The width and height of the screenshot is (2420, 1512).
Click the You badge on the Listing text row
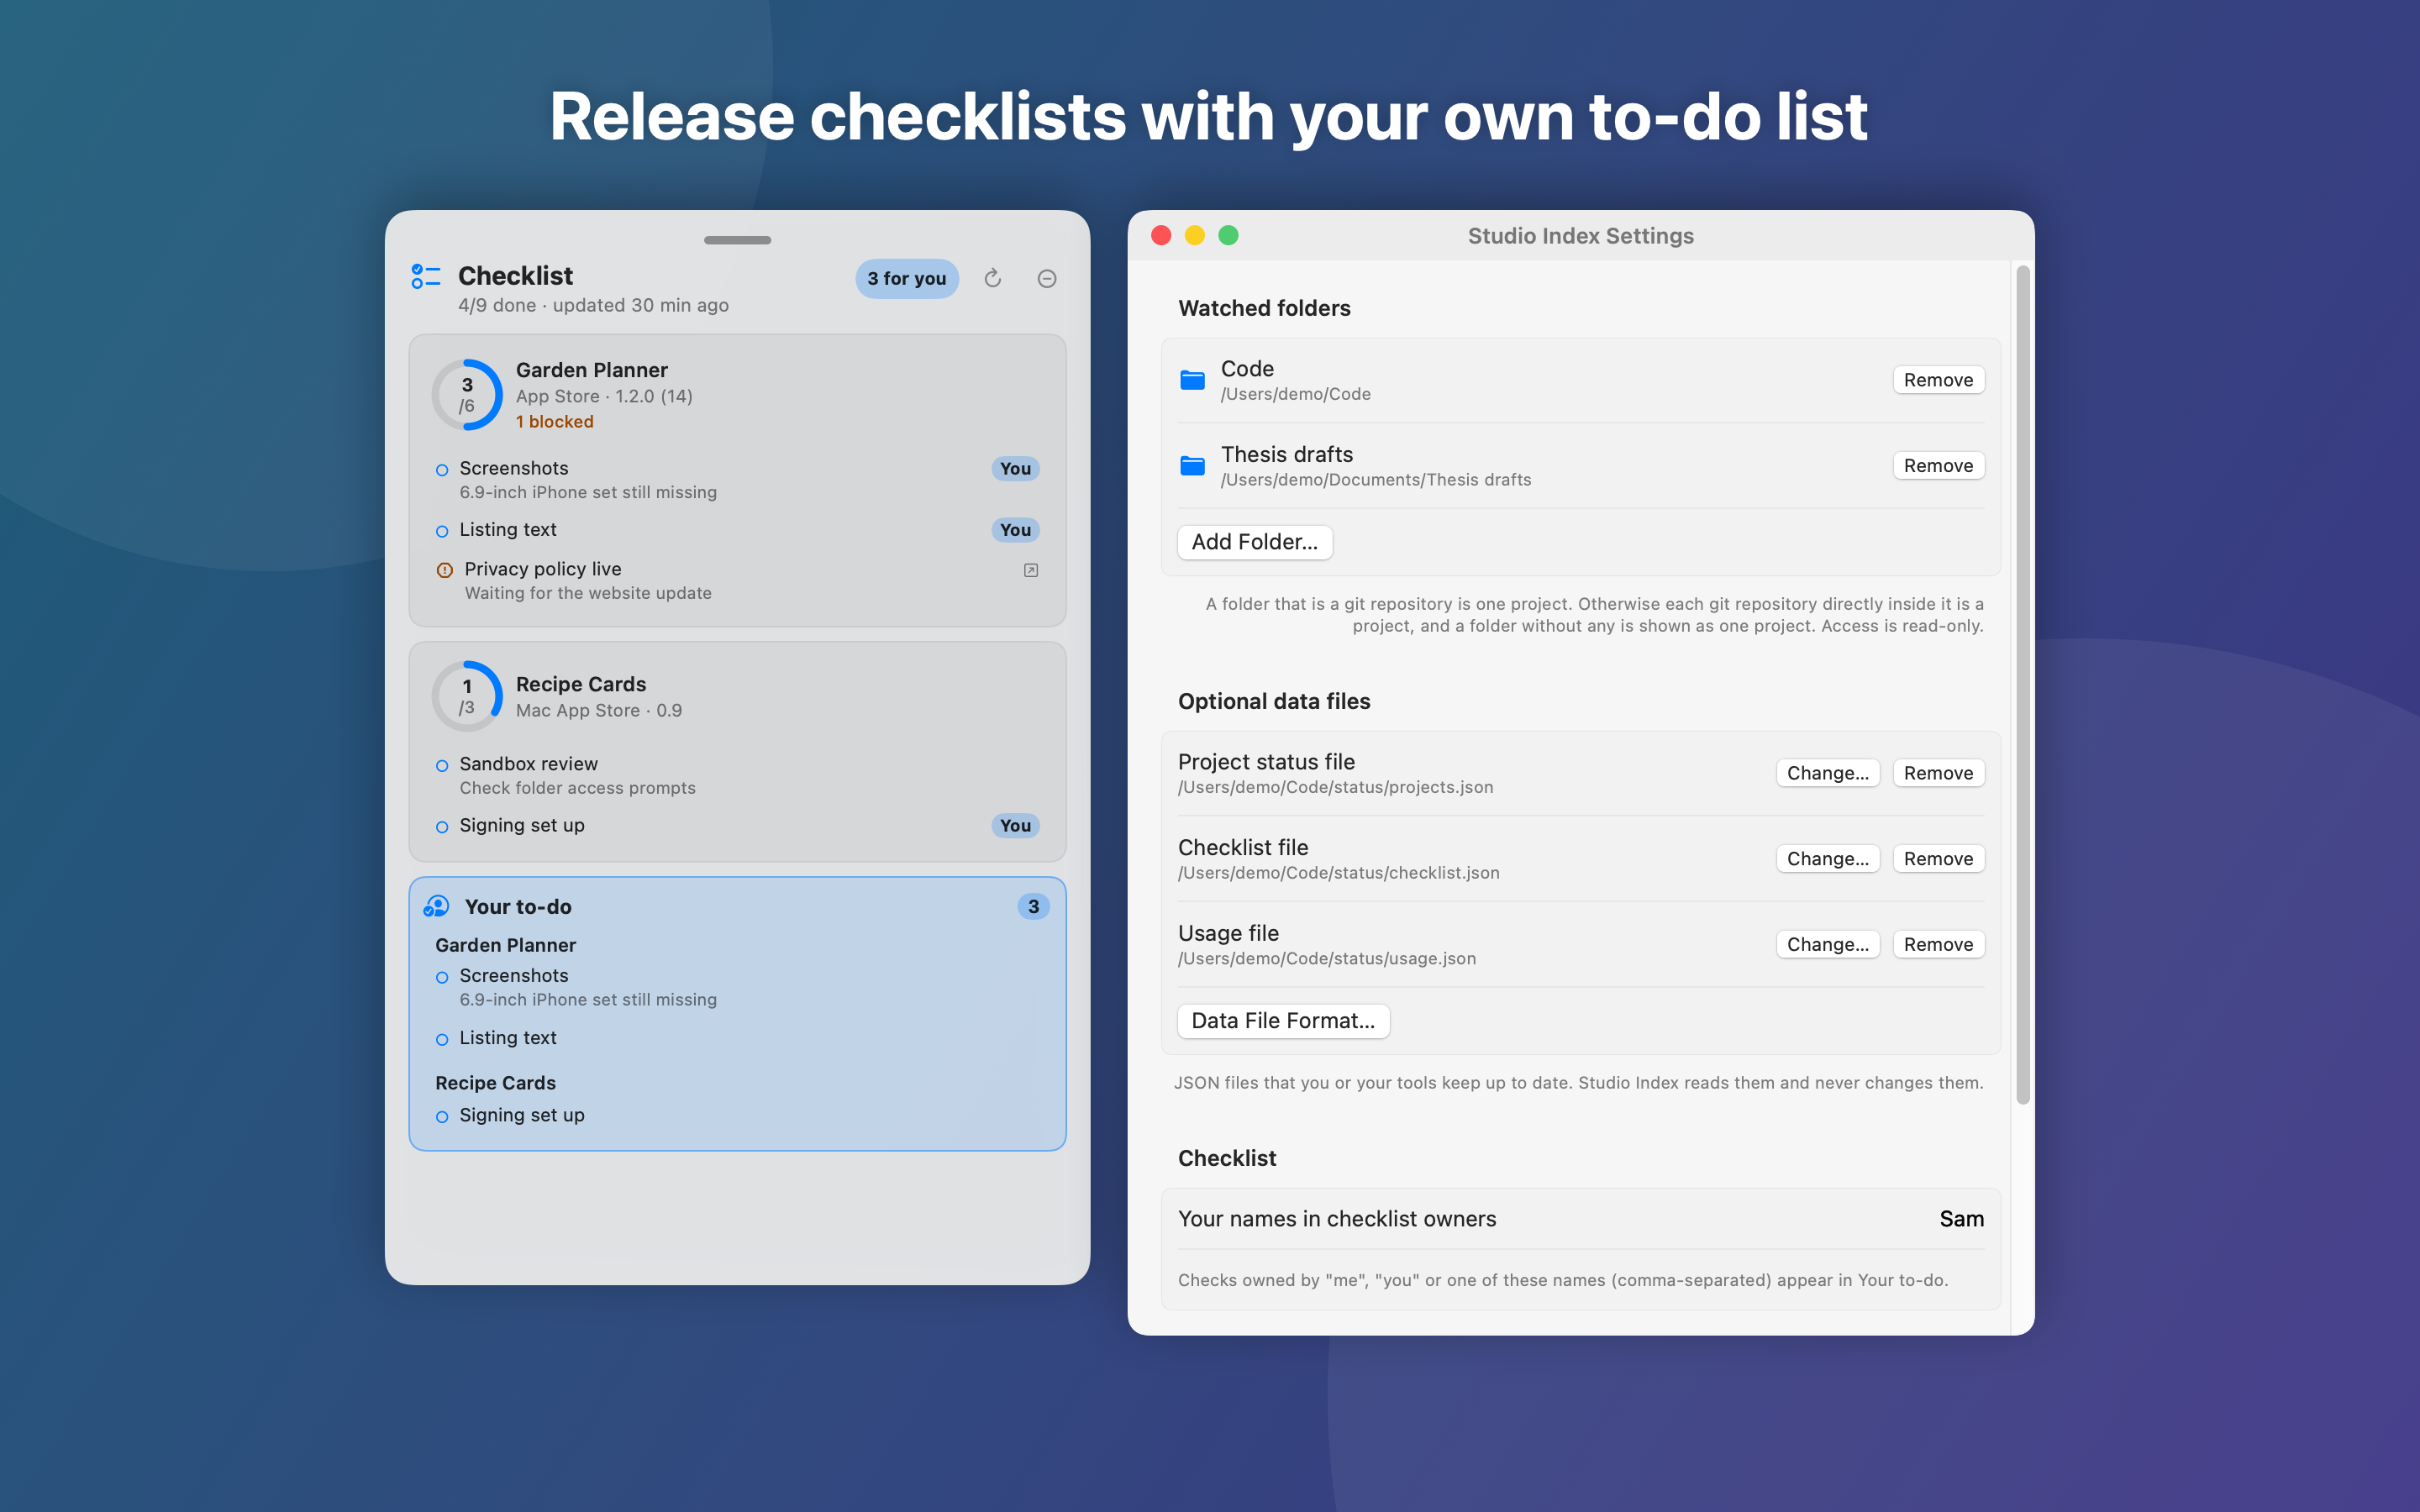(1015, 530)
